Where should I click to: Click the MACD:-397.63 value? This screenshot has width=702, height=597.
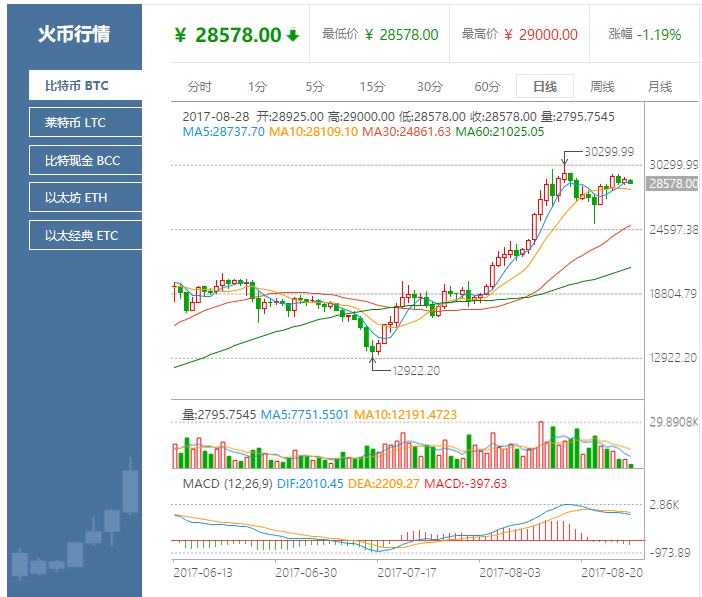[x=466, y=484]
